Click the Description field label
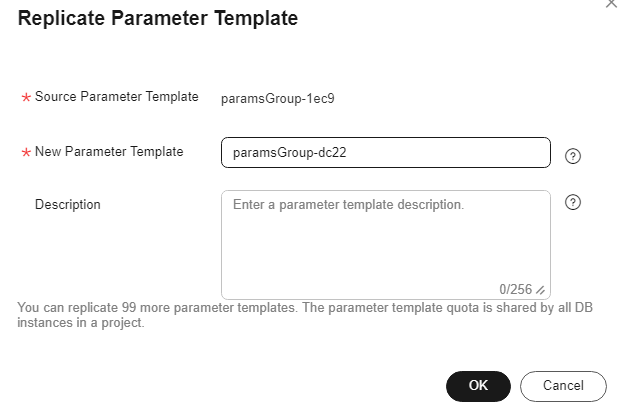 (68, 205)
